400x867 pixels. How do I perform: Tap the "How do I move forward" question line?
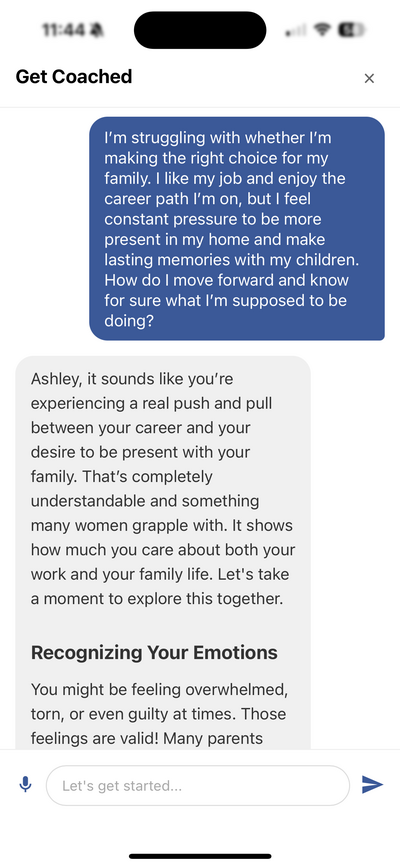pyautogui.click(x=226, y=280)
